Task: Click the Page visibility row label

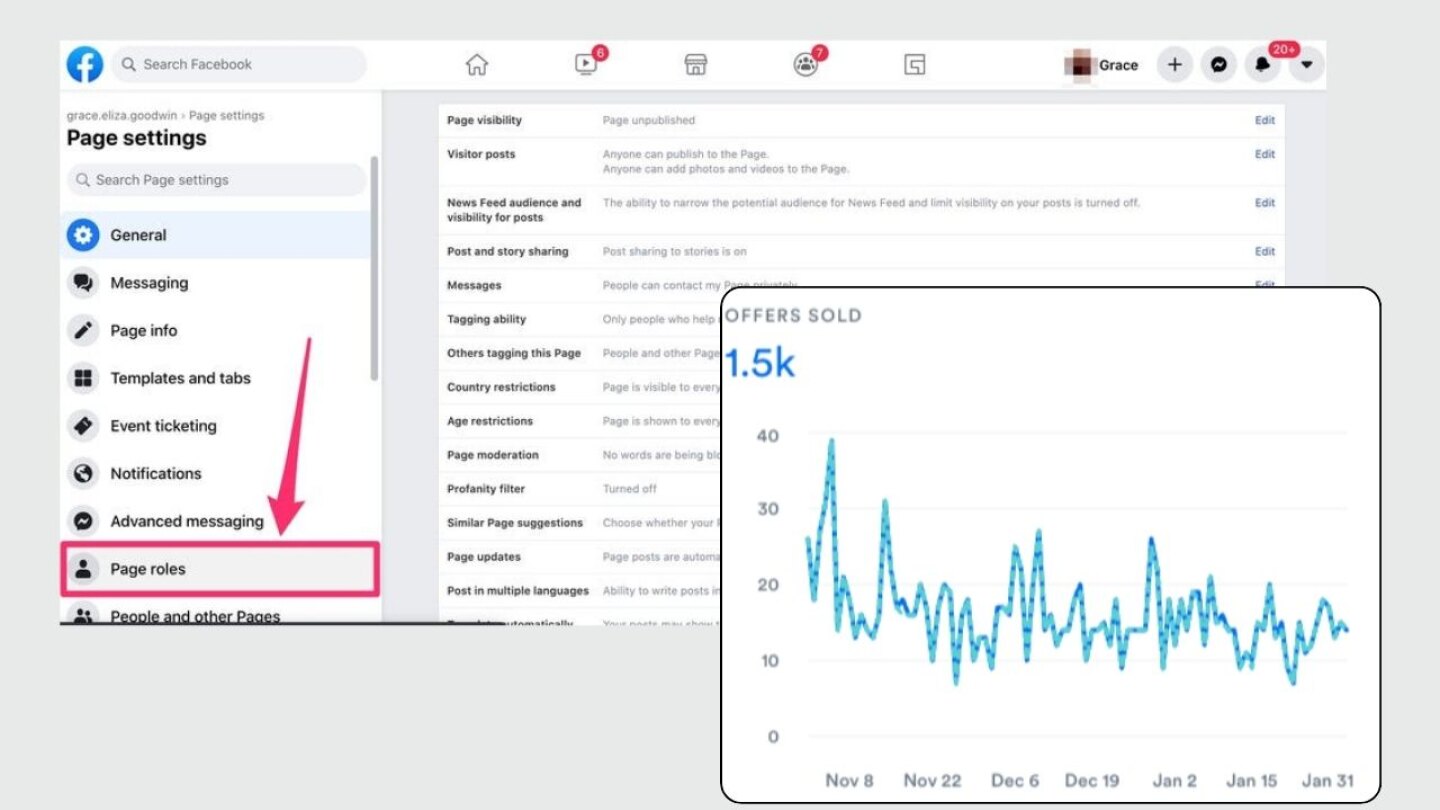Action: [x=484, y=120]
